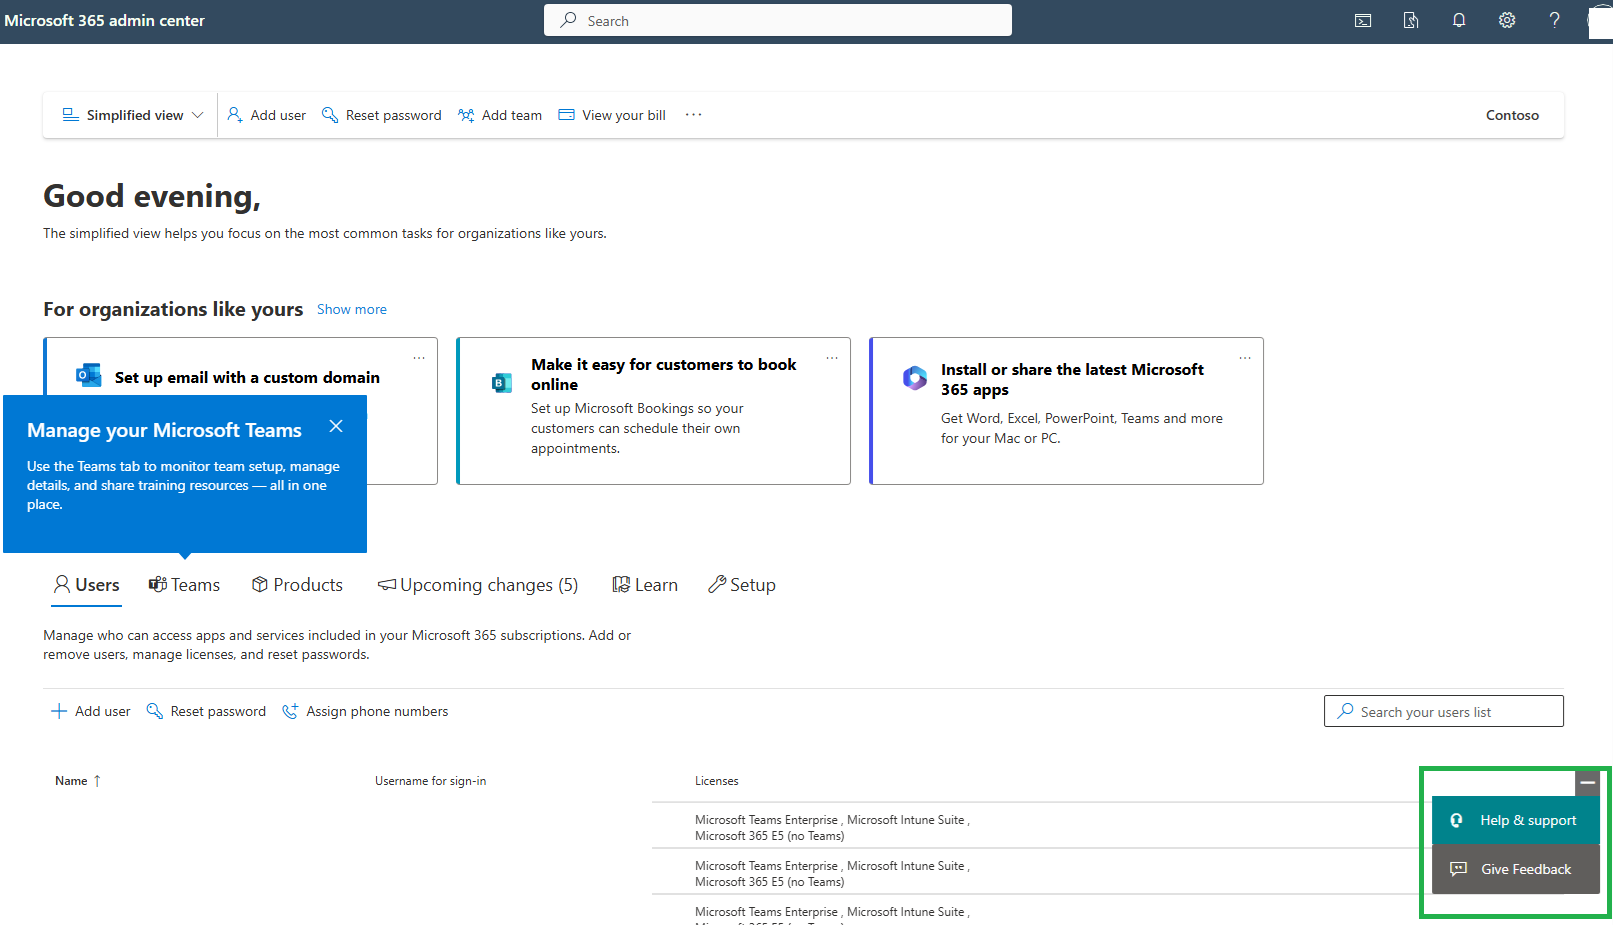Open ellipsis menu on custom domain card

419,358
